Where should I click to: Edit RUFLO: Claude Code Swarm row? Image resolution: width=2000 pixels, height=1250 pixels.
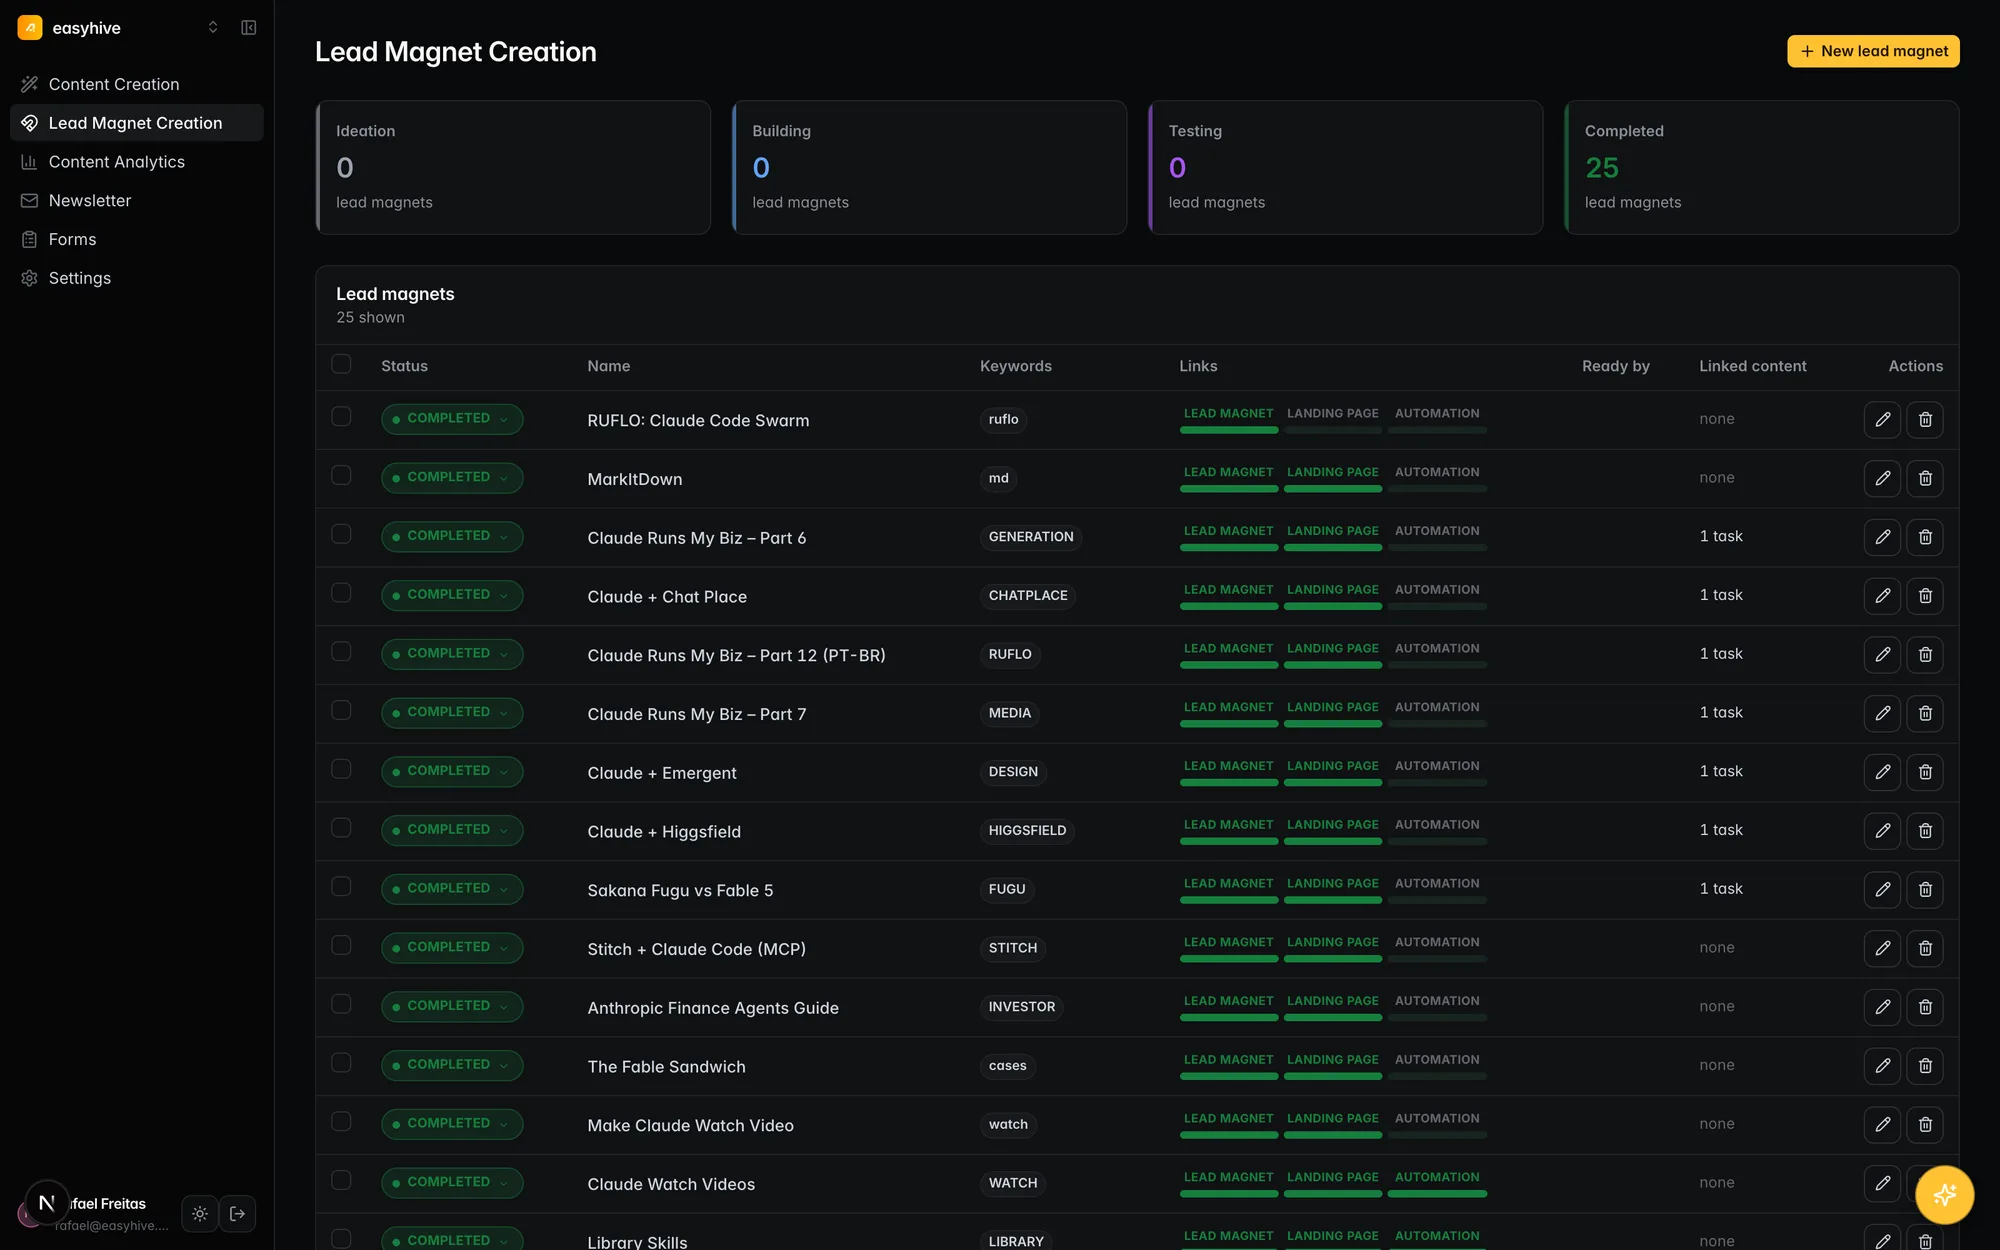pos(1882,420)
